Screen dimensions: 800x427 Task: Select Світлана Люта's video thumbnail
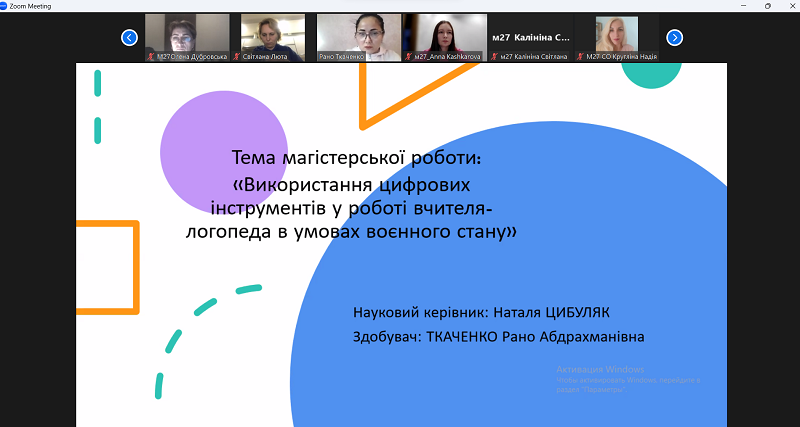(272, 33)
